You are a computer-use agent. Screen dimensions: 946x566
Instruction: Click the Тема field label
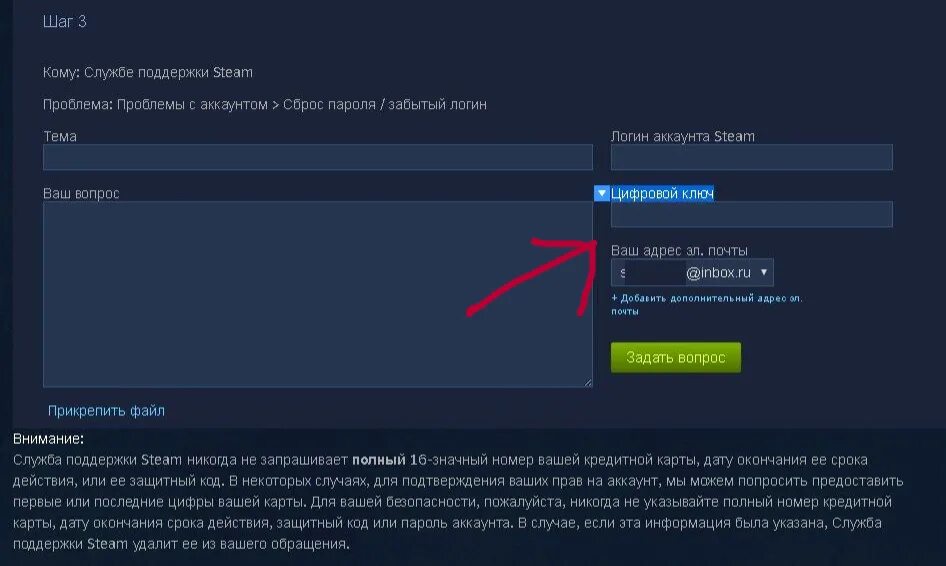pos(60,136)
